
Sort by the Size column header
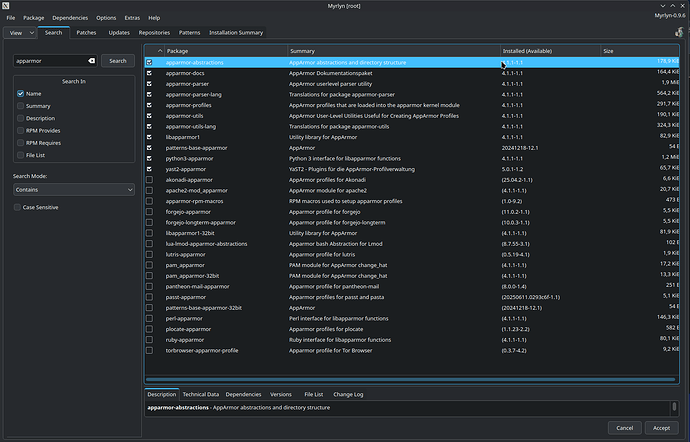tap(640, 51)
